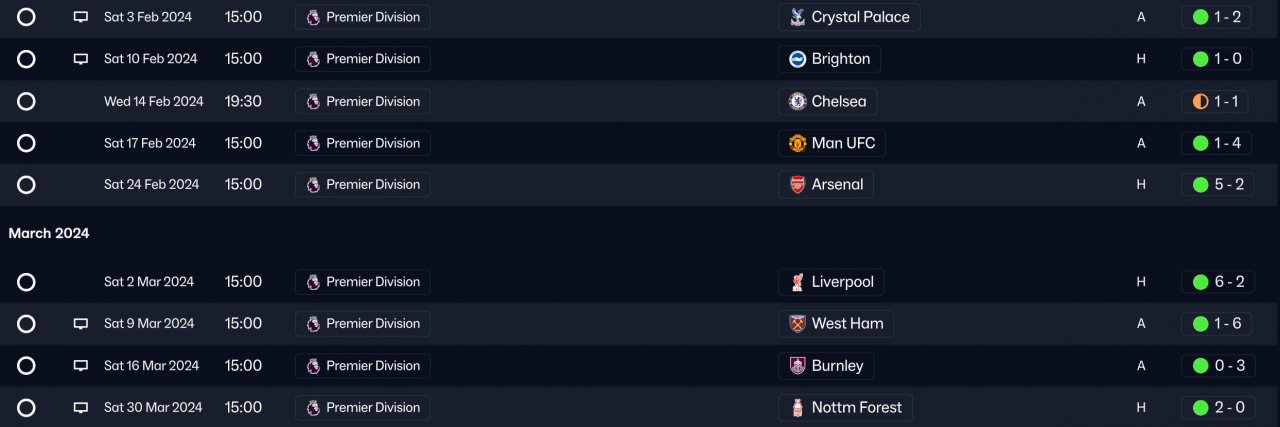This screenshot has height=427, width=1280.
Task: Open the Nottm Forest opponent link
Action: (856, 408)
